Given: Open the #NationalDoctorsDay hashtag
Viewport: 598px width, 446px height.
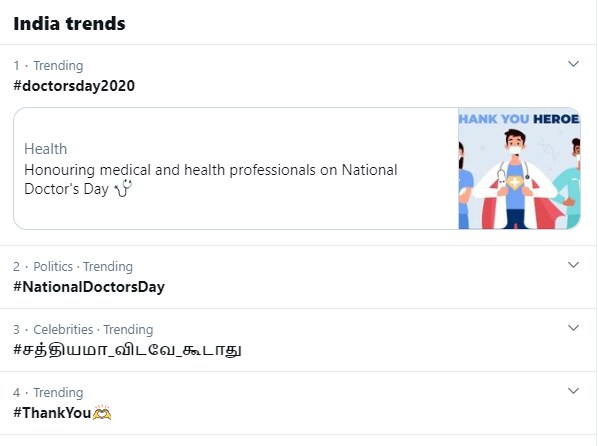Looking at the screenshot, I should point(89,287).
